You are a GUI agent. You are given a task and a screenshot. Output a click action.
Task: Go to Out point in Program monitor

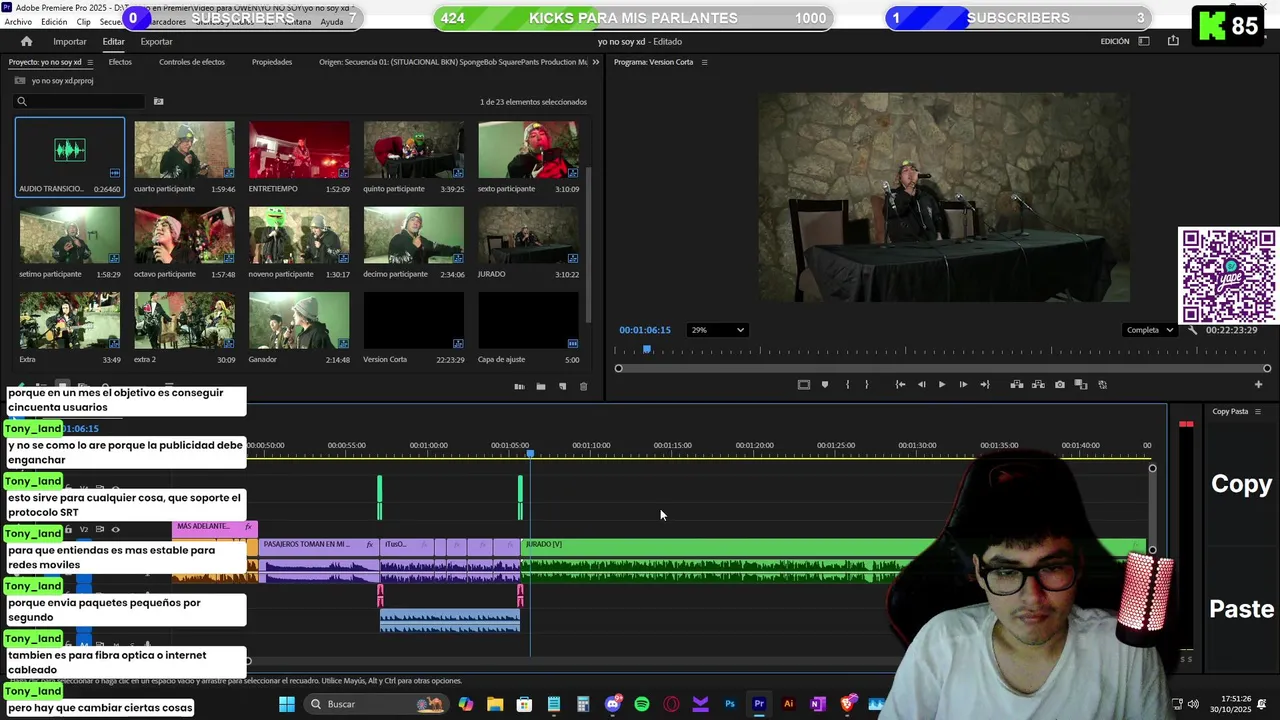point(985,384)
